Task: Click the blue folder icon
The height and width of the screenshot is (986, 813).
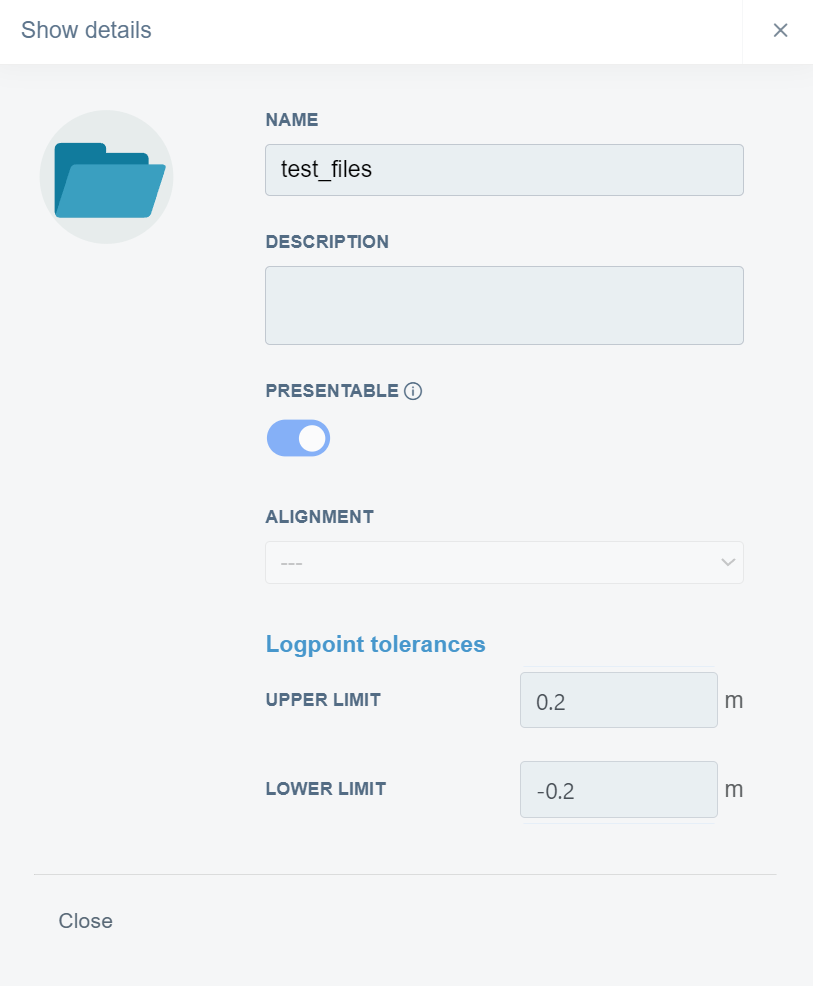Action: coord(107,178)
